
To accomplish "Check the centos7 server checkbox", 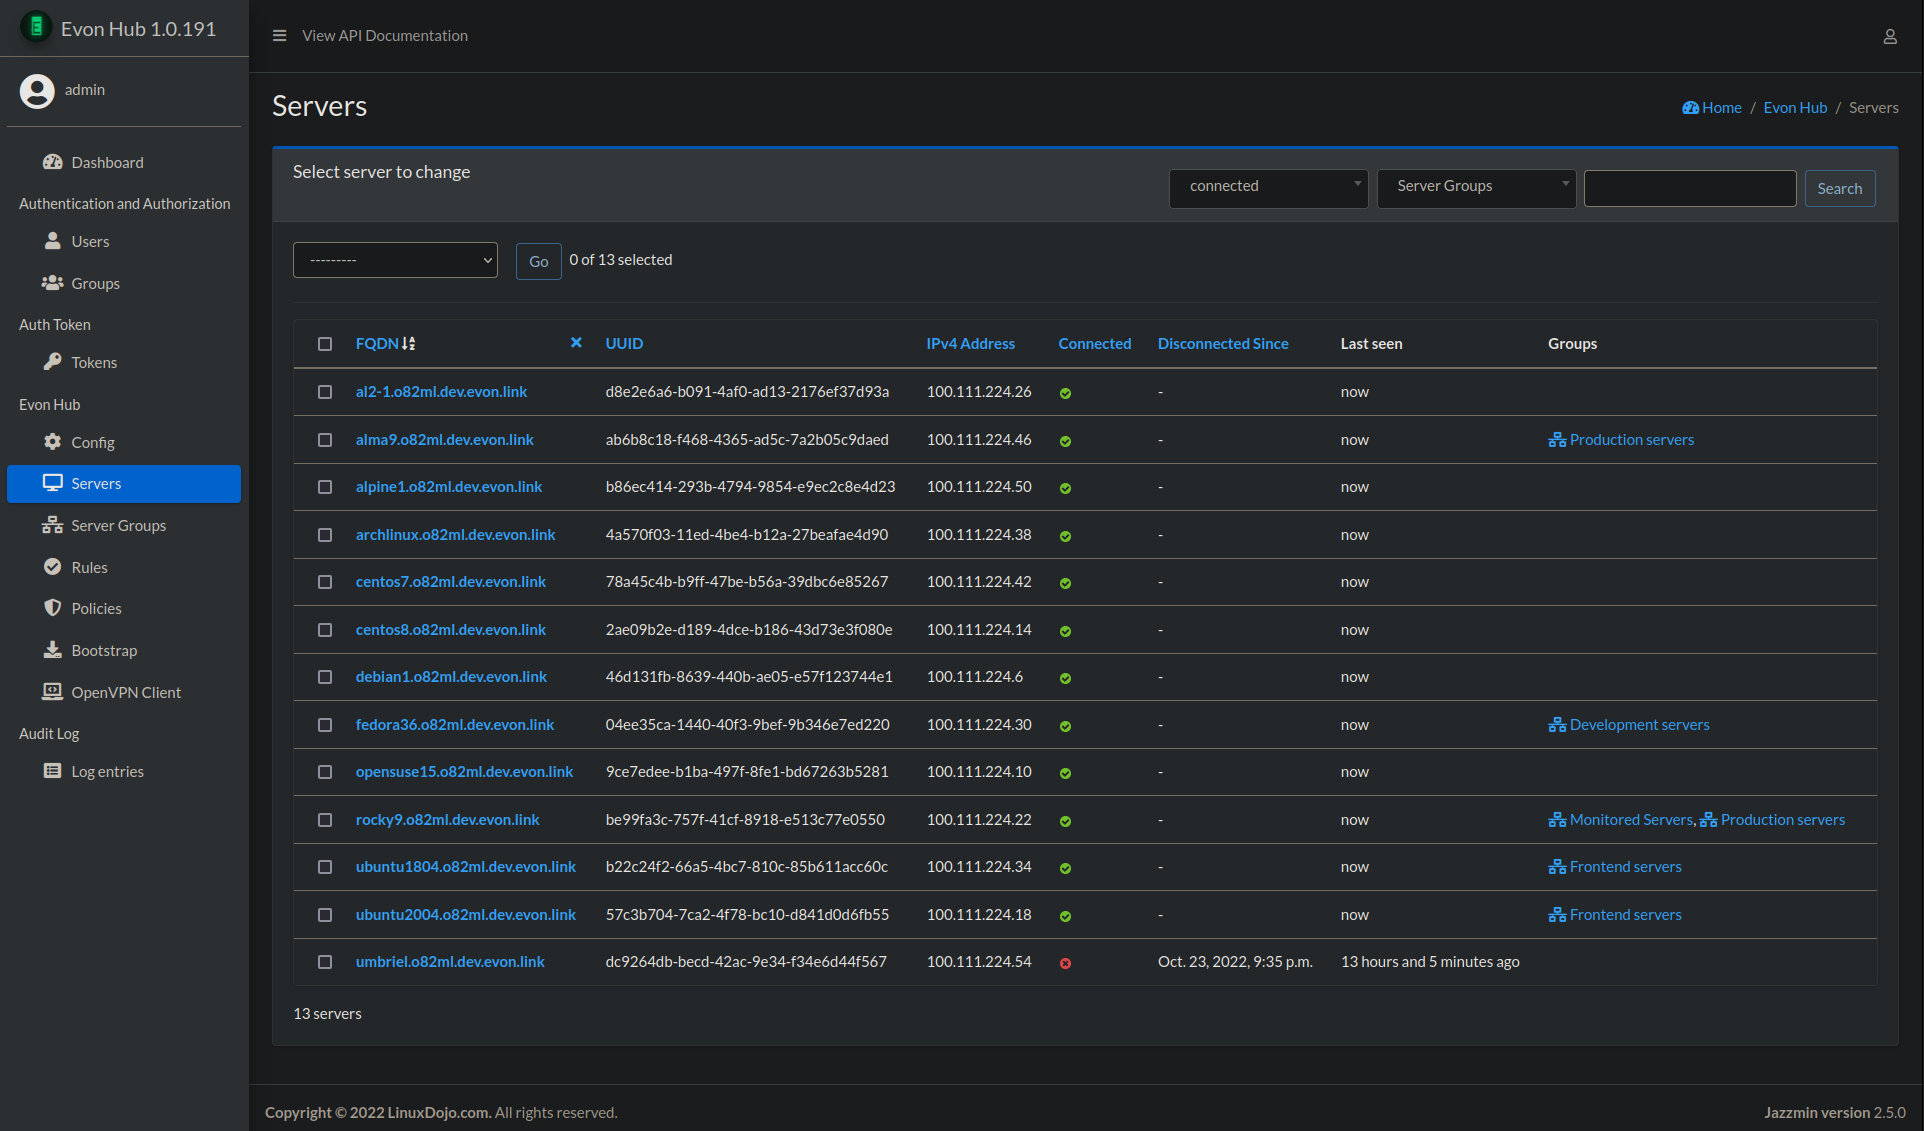I will [x=325, y=582].
